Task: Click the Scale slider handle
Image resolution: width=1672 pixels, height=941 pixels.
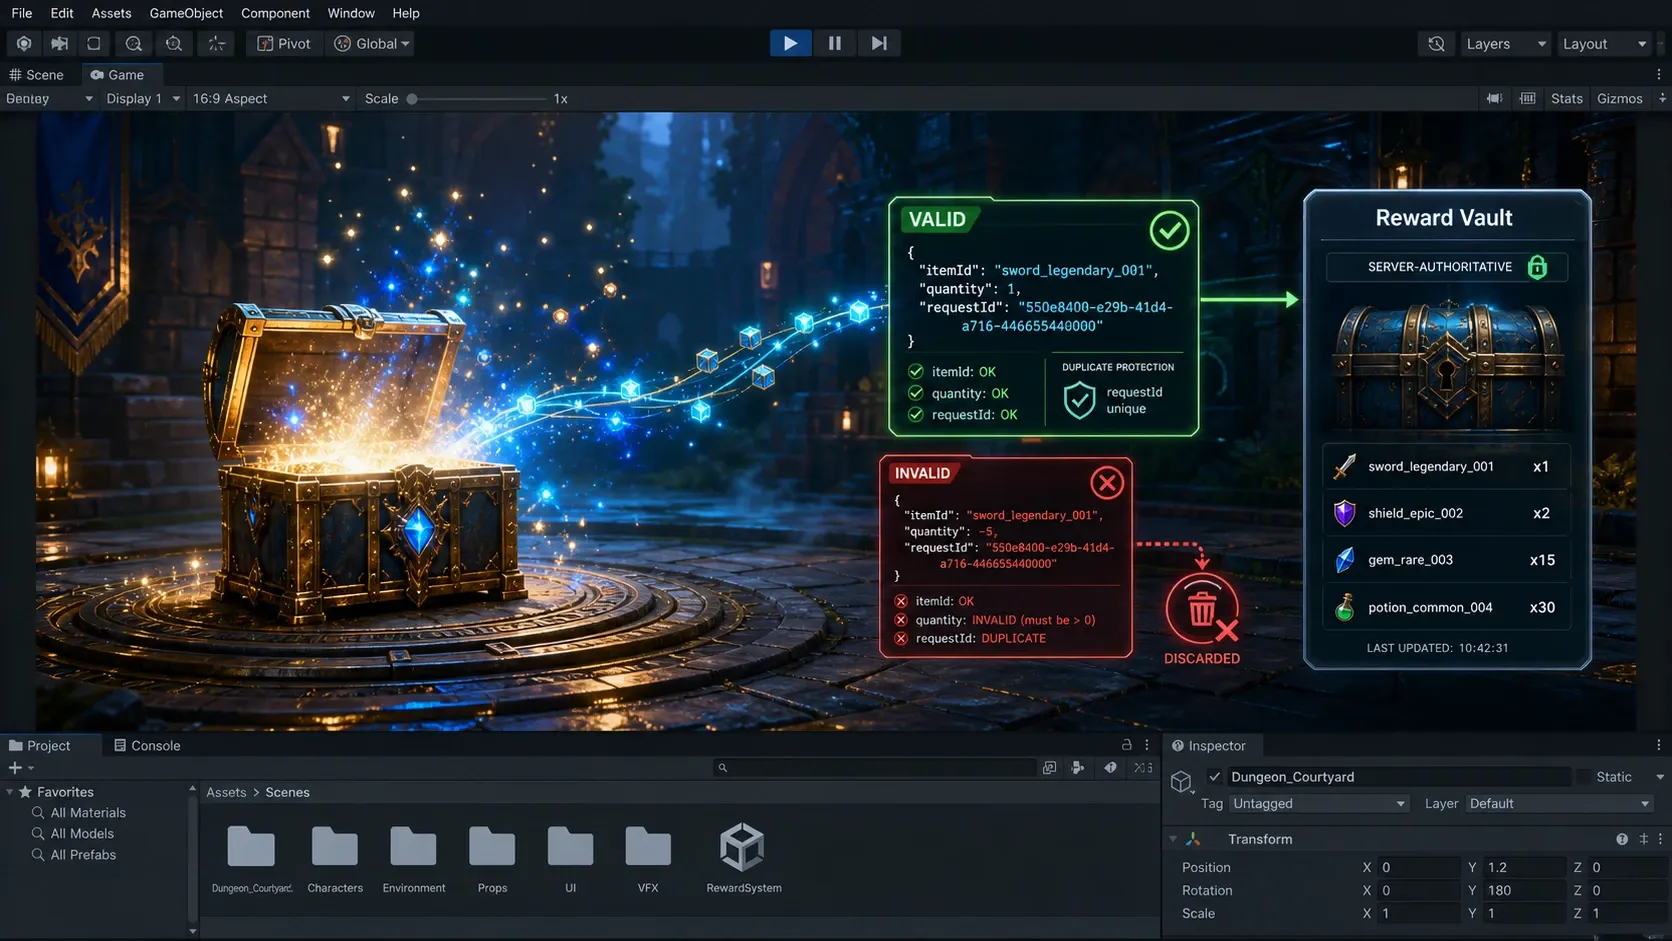Action: click(x=412, y=99)
